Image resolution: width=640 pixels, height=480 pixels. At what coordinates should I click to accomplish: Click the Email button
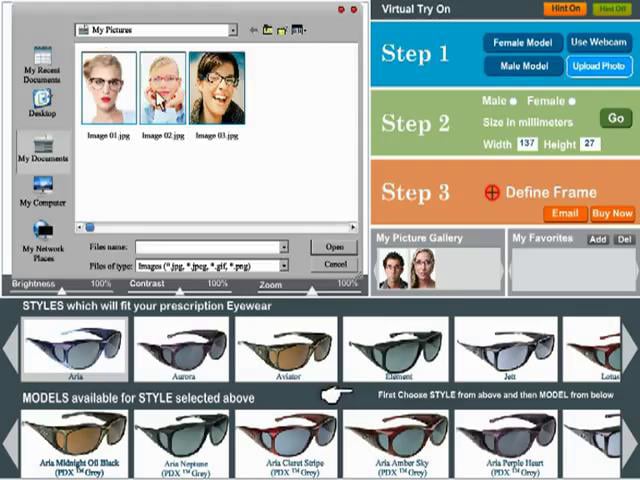tap(565, 213)
